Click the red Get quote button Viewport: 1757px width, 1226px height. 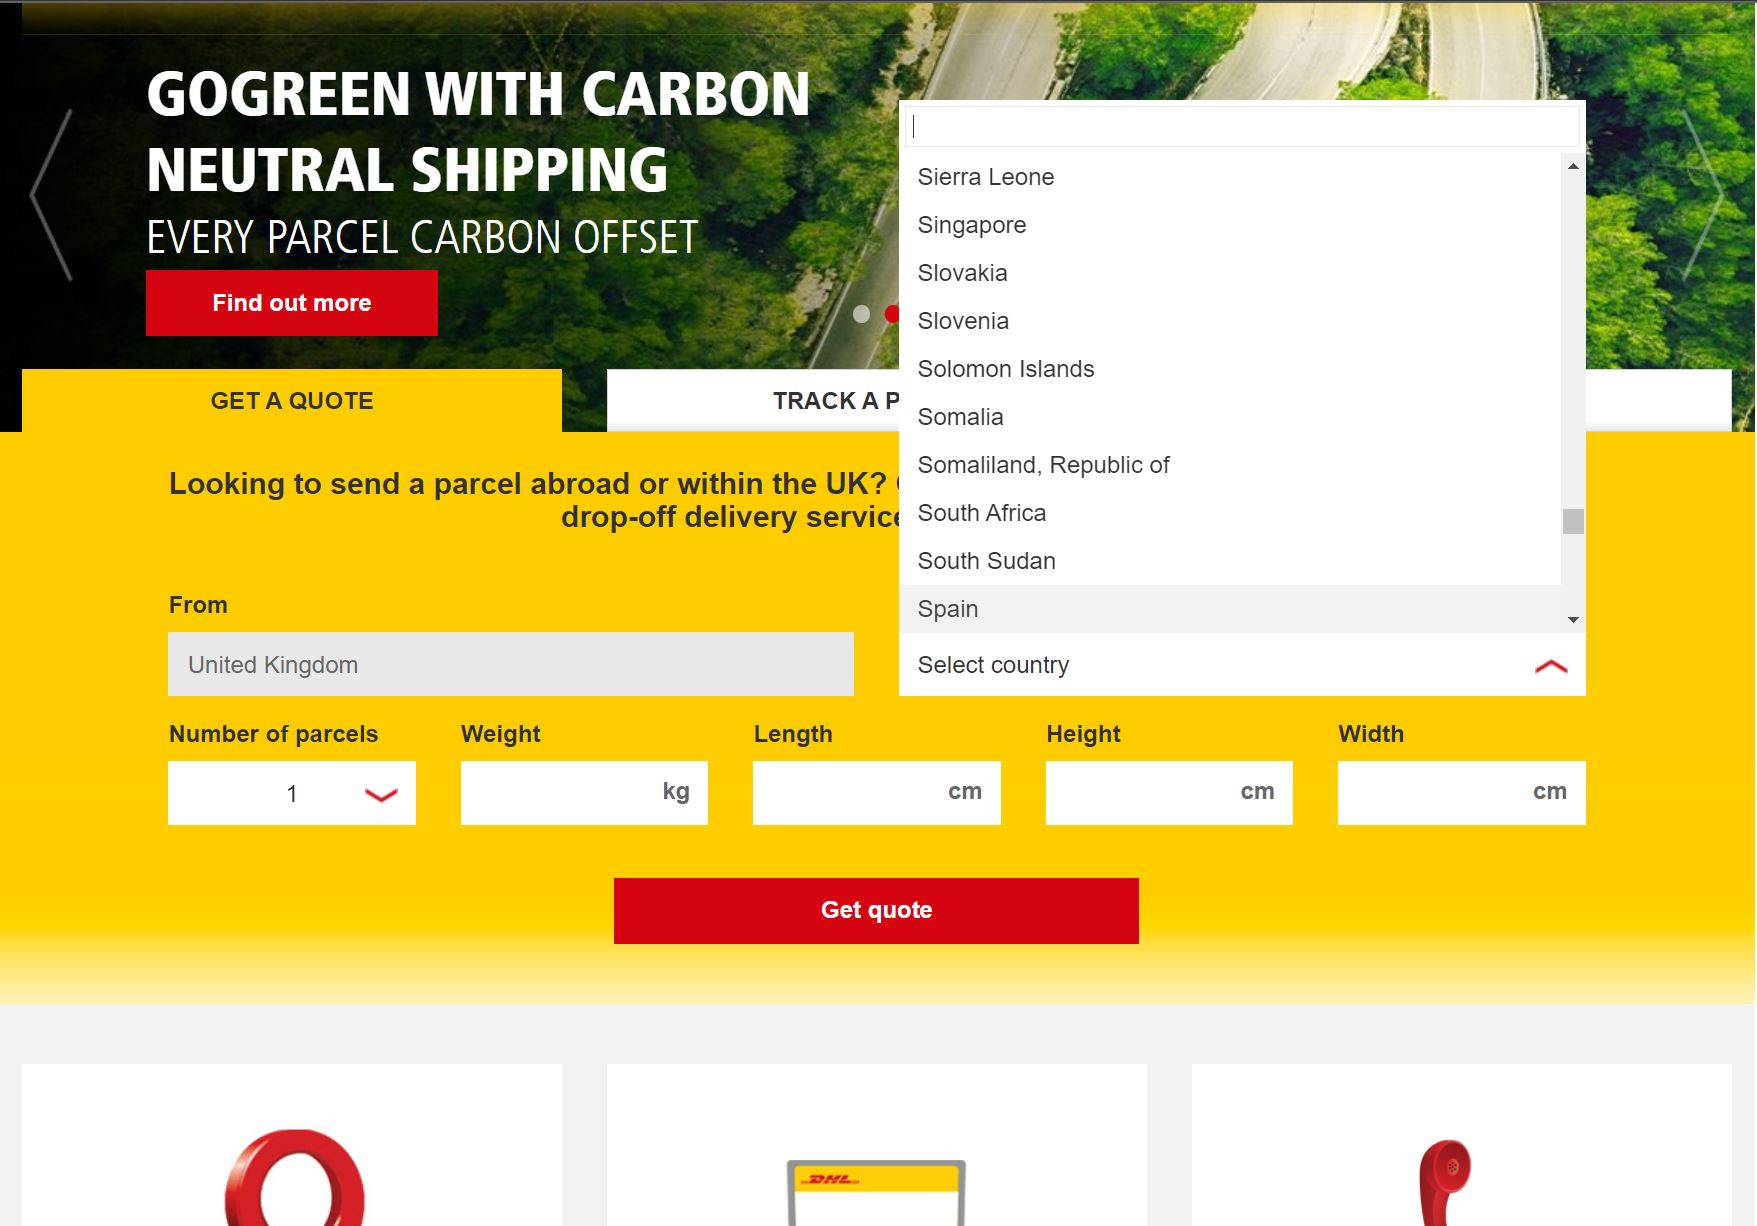pyautogui.click(x=876, y=910)
